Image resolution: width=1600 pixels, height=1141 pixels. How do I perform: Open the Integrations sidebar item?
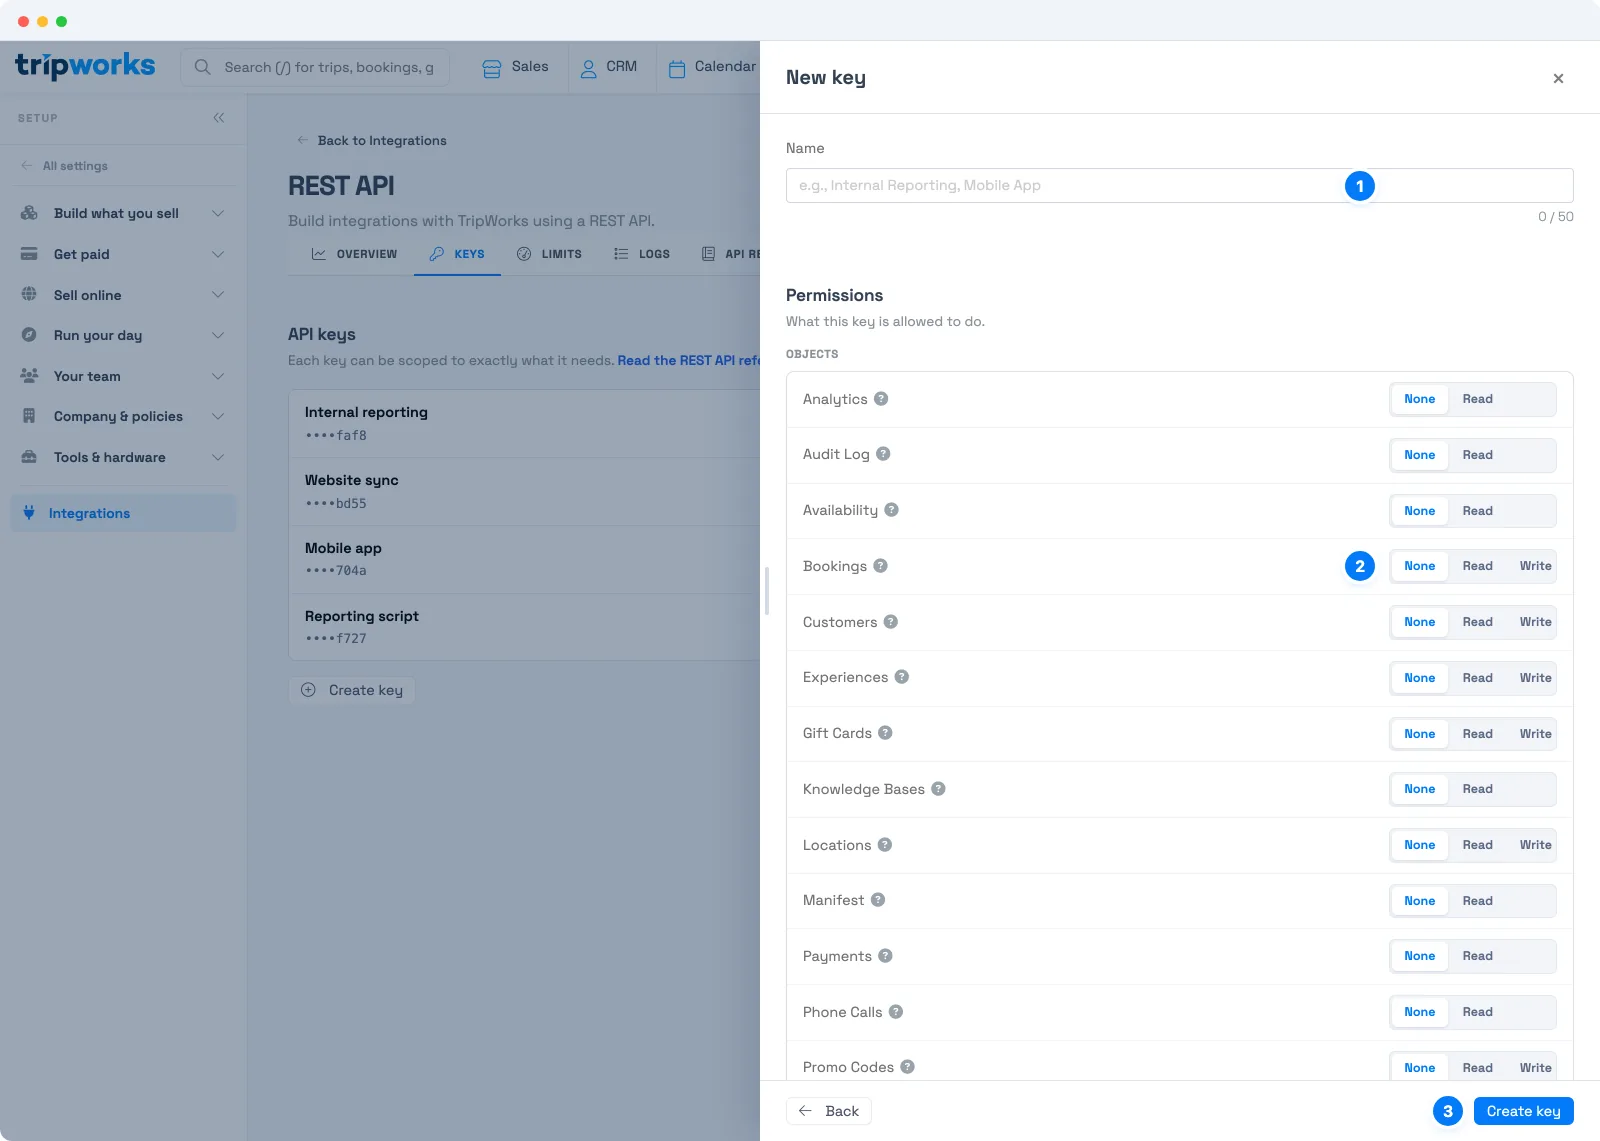click(x=123, y=513)
